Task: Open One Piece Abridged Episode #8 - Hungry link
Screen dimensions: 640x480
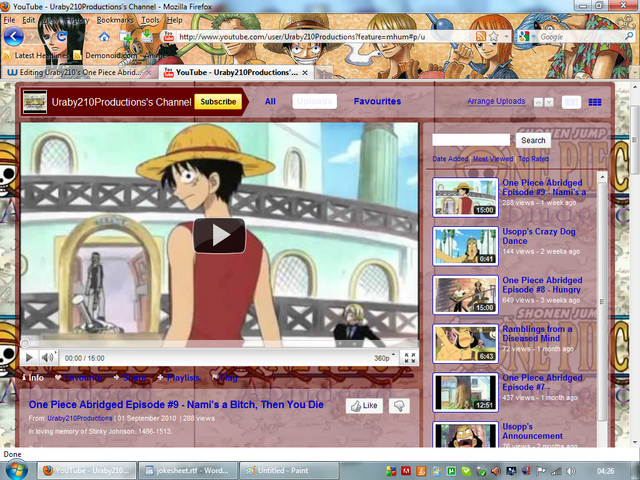Action: [x=542, y=285]
